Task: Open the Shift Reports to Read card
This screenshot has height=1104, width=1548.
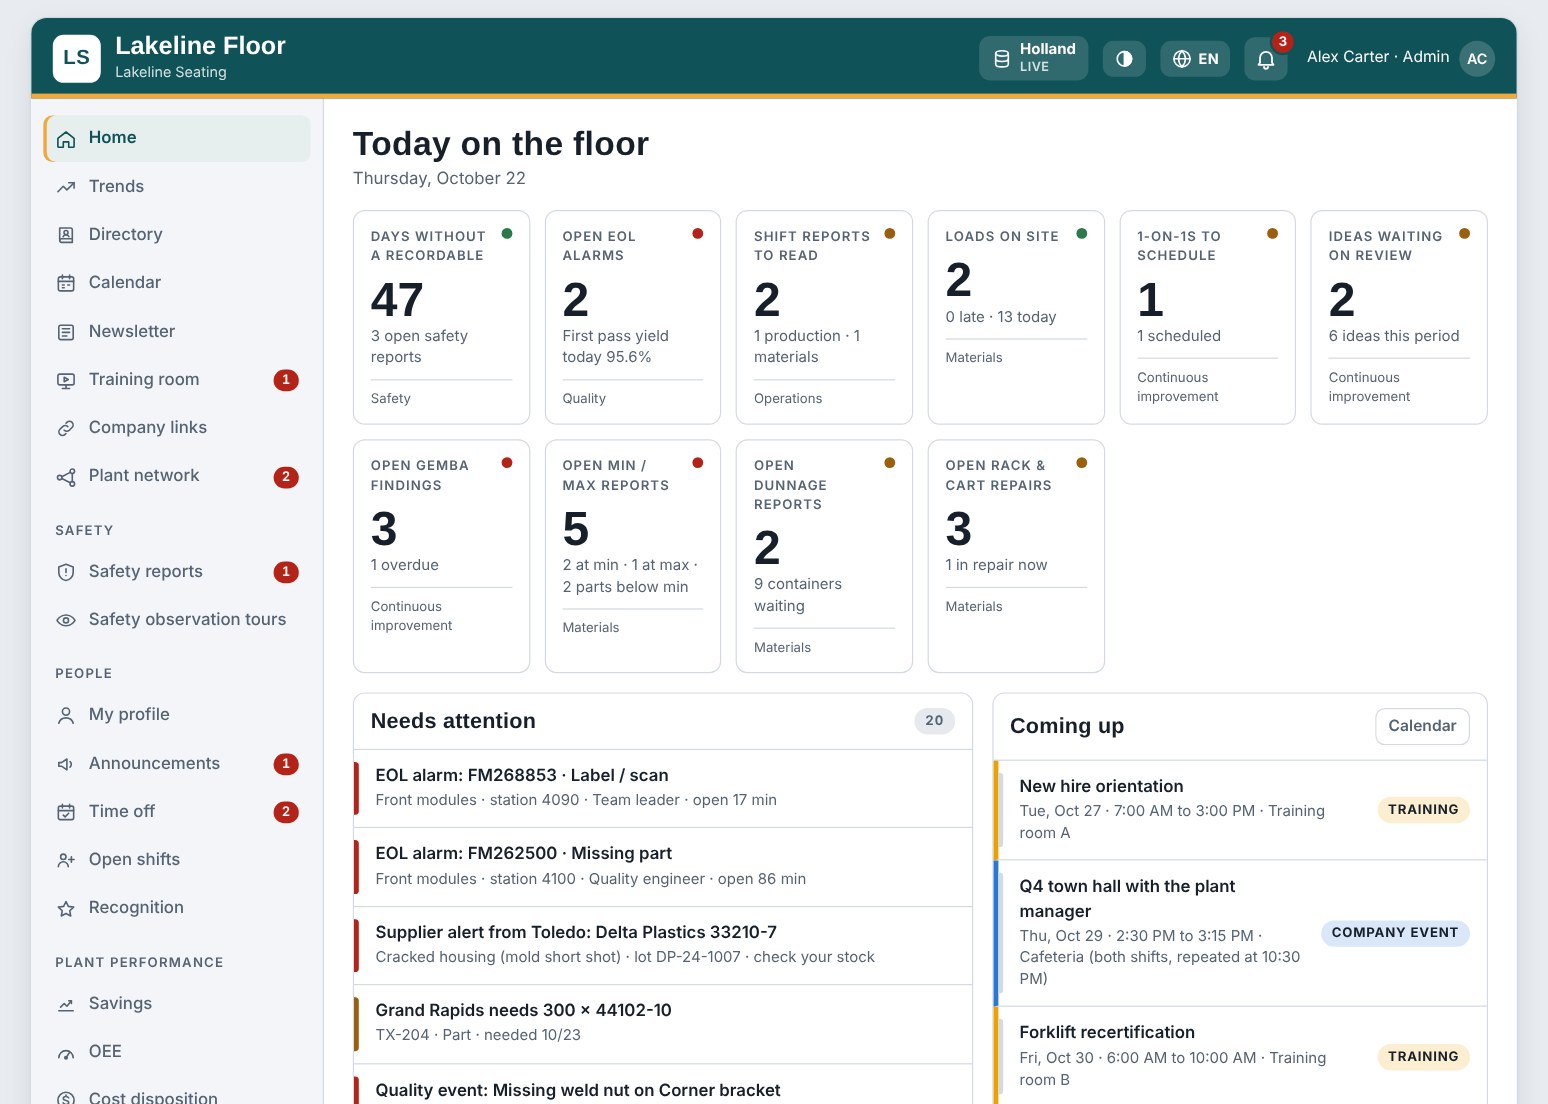Action: pos(824,317)
